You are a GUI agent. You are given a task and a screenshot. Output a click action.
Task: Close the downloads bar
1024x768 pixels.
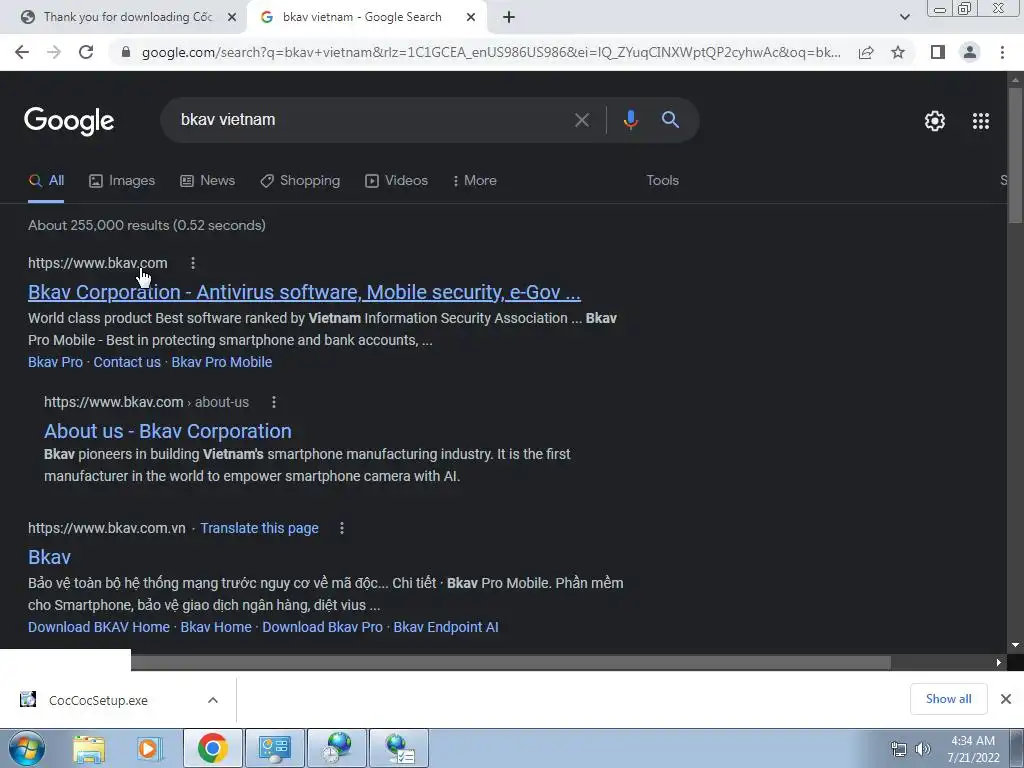coord(1006,699)
